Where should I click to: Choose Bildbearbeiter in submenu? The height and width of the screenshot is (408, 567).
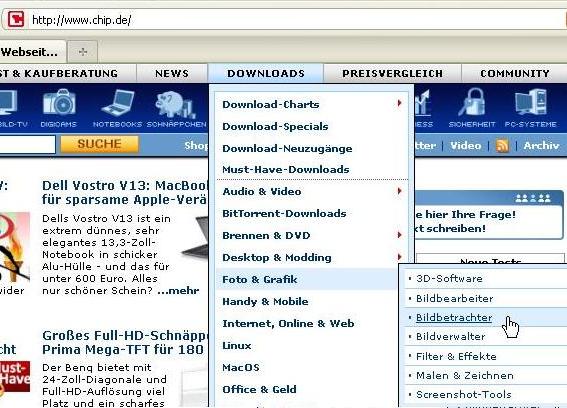point(455,298)
